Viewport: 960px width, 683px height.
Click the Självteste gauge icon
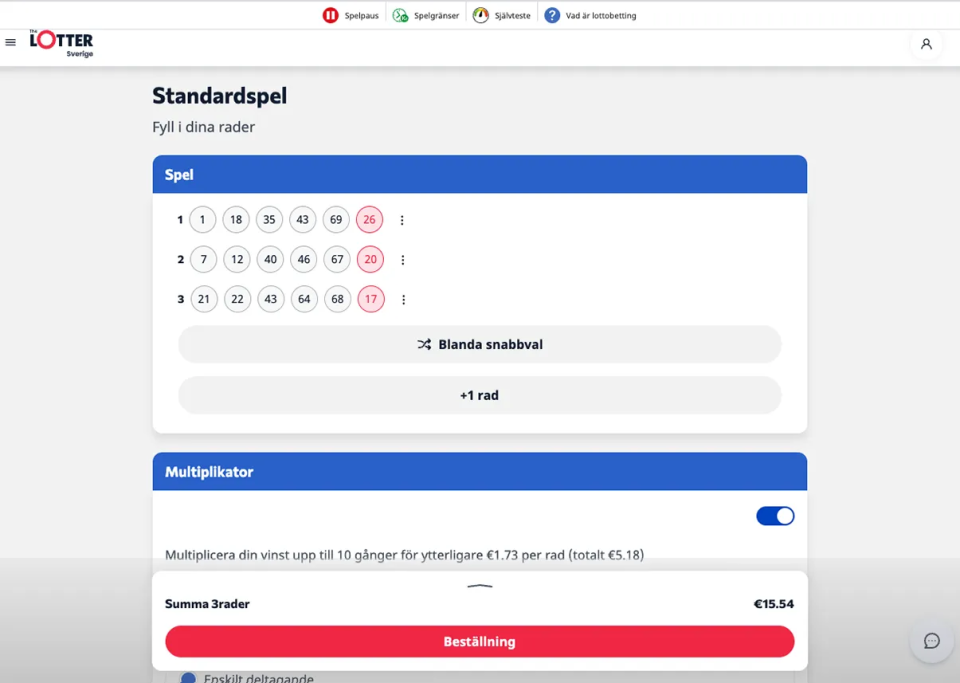[481, 15]
